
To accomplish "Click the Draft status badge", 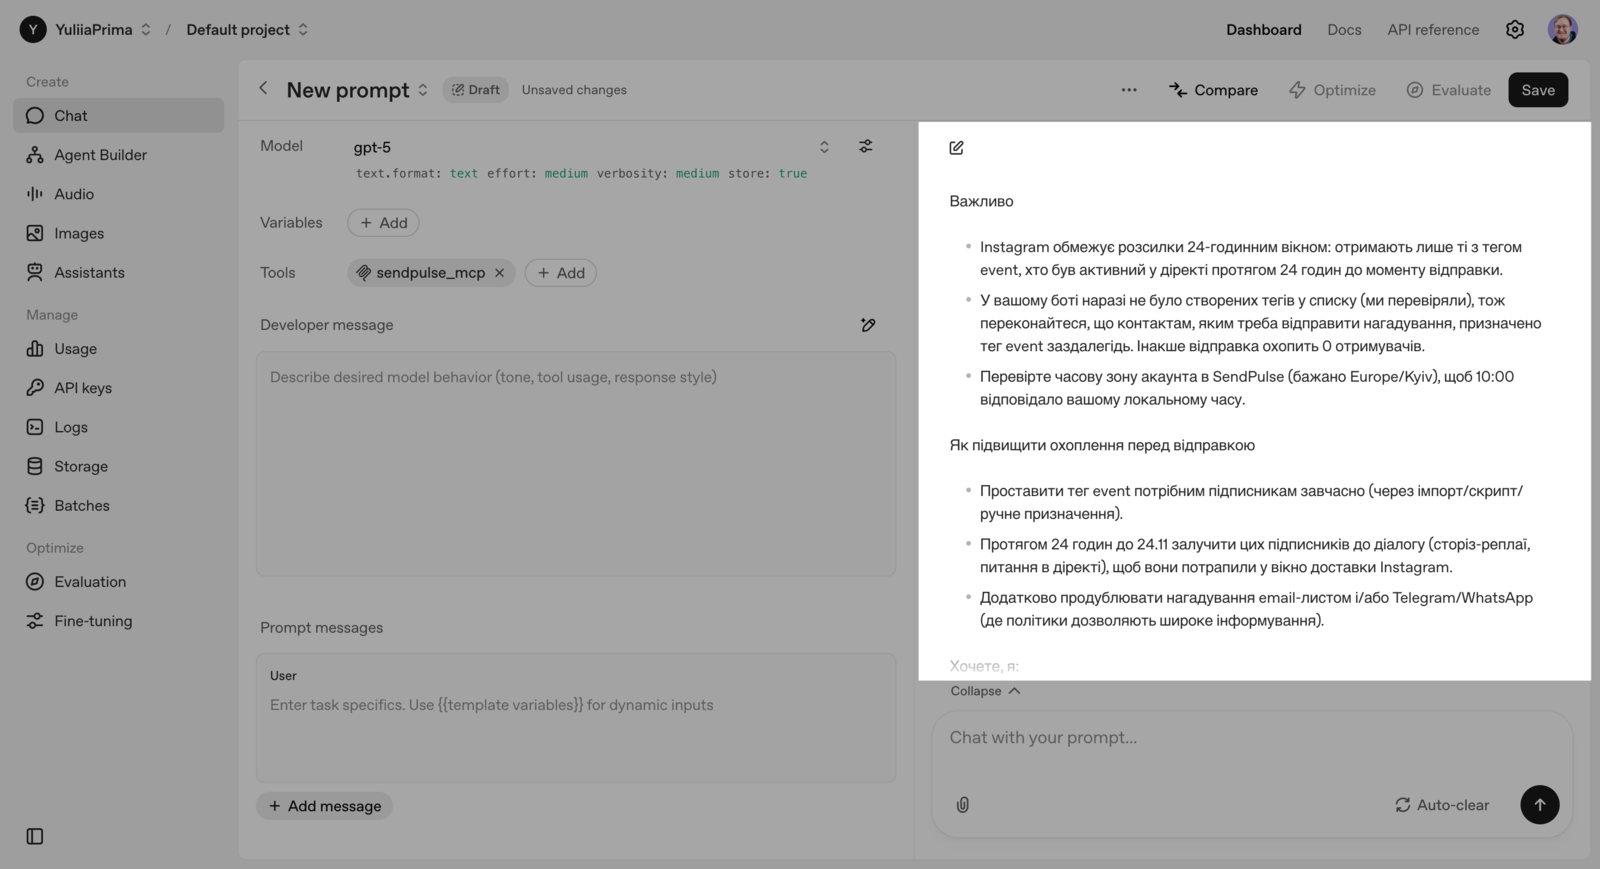I will click(x=476, y=90).
